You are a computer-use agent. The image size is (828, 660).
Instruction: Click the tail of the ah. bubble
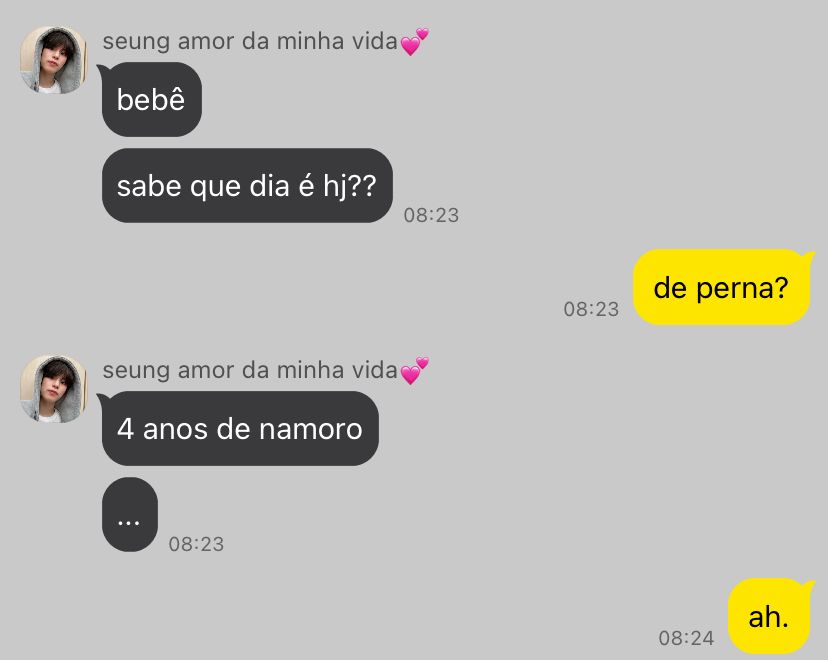810,586
